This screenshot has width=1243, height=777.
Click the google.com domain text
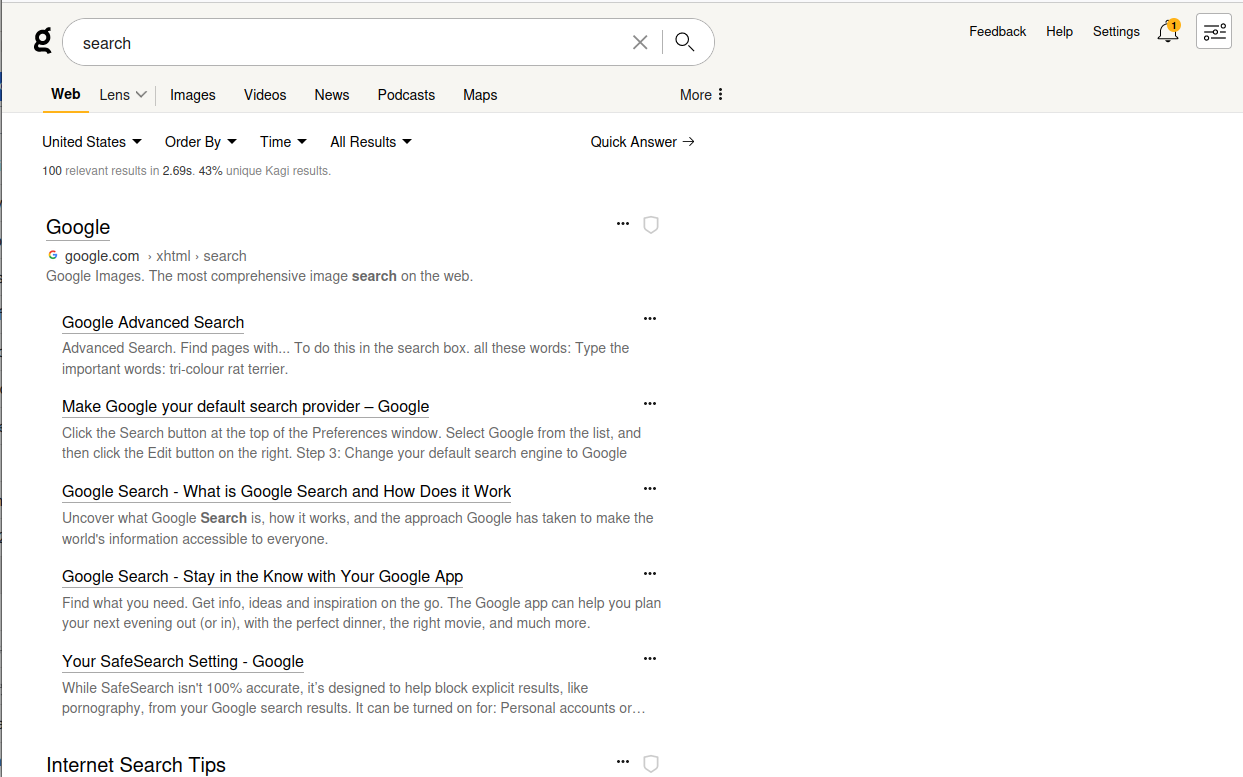[102, 256]
